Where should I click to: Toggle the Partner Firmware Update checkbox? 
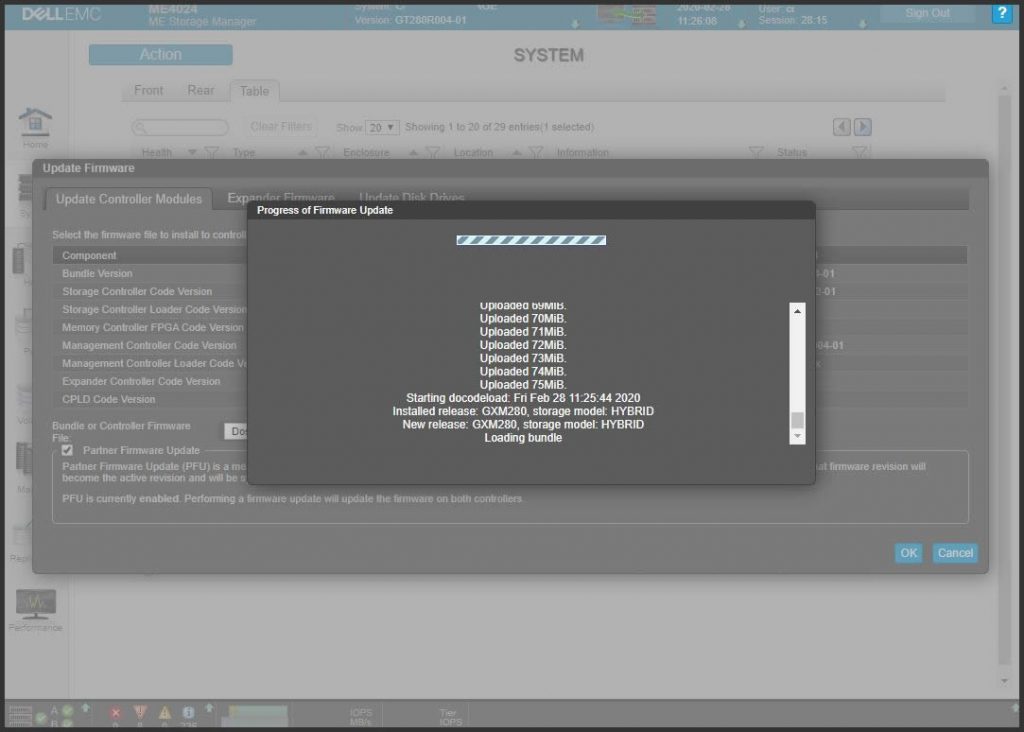67,450
